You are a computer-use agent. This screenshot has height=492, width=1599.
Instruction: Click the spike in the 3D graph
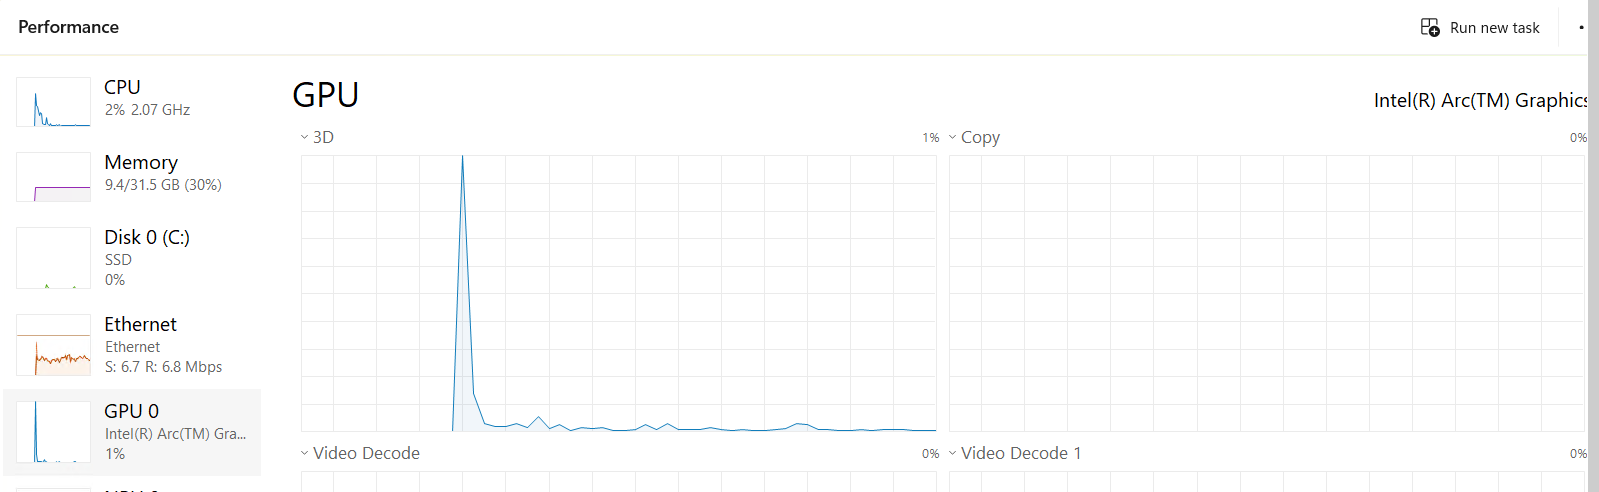coord(462,200)
